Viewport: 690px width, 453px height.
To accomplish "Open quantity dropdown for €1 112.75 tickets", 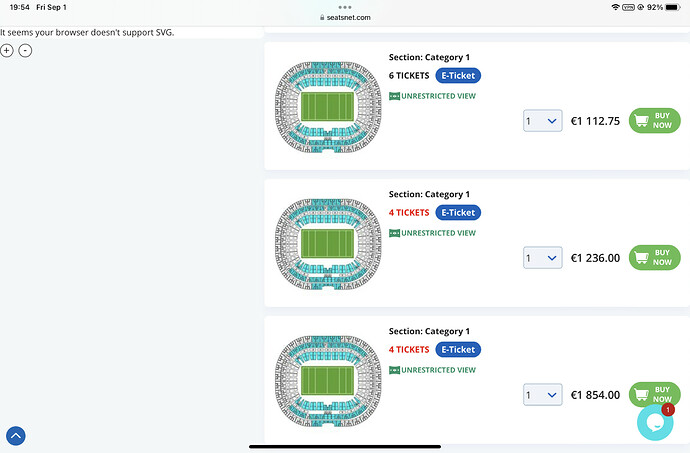I will pos(543,121).
